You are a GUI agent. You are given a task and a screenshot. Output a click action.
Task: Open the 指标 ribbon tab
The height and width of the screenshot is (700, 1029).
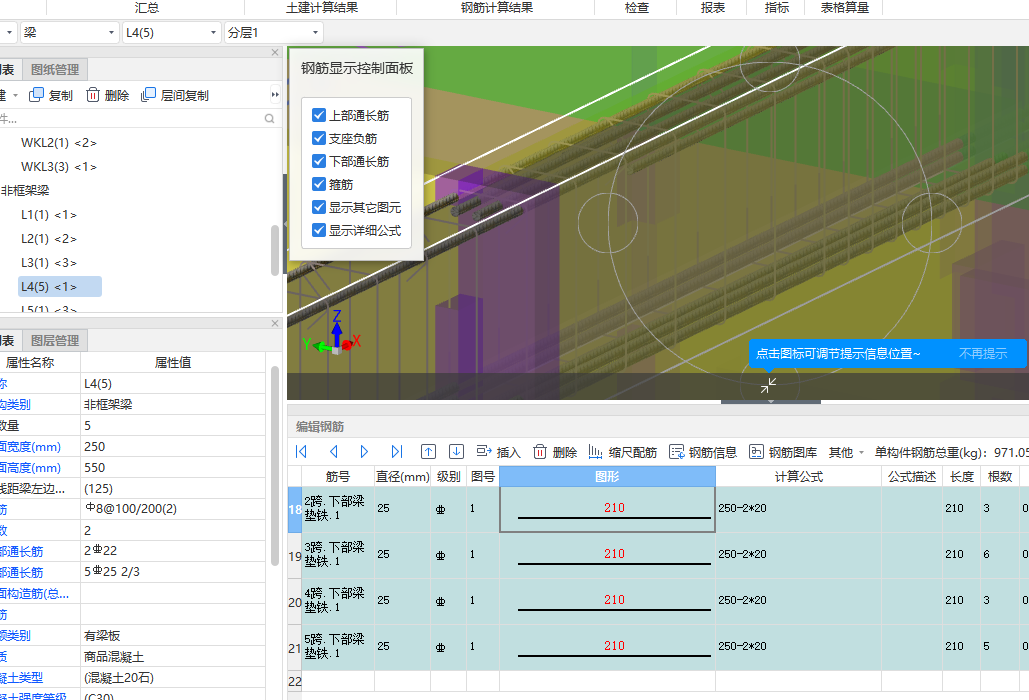(777, 8)
